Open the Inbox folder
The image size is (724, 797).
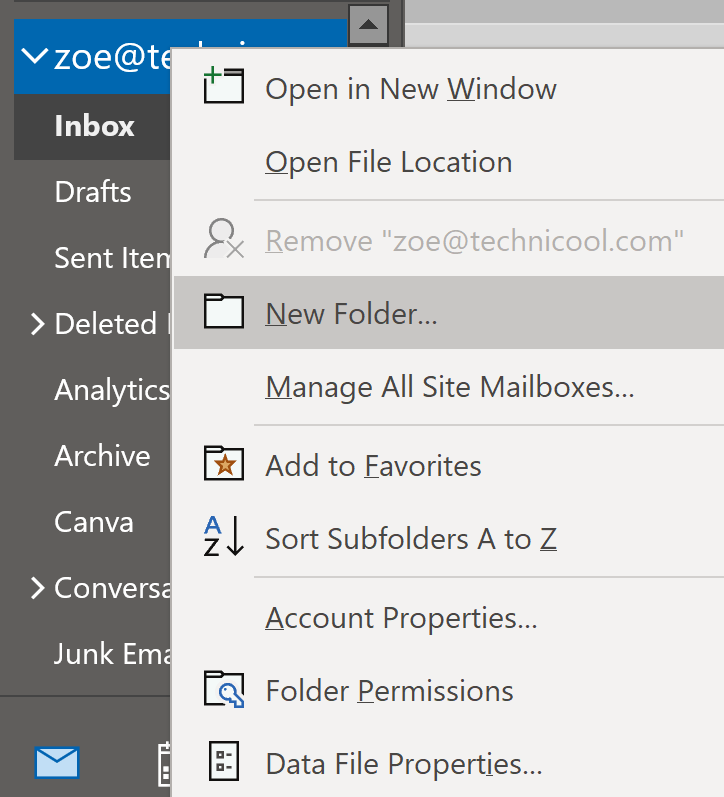[94, 126]
